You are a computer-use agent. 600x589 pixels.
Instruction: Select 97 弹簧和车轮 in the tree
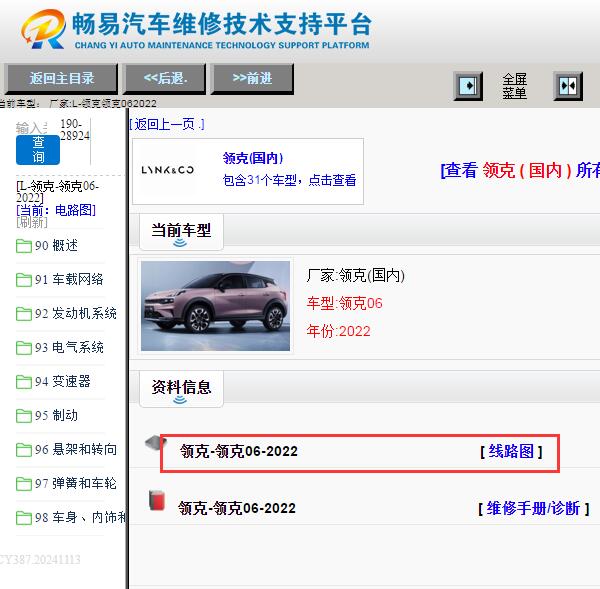(x=76, y=483)
